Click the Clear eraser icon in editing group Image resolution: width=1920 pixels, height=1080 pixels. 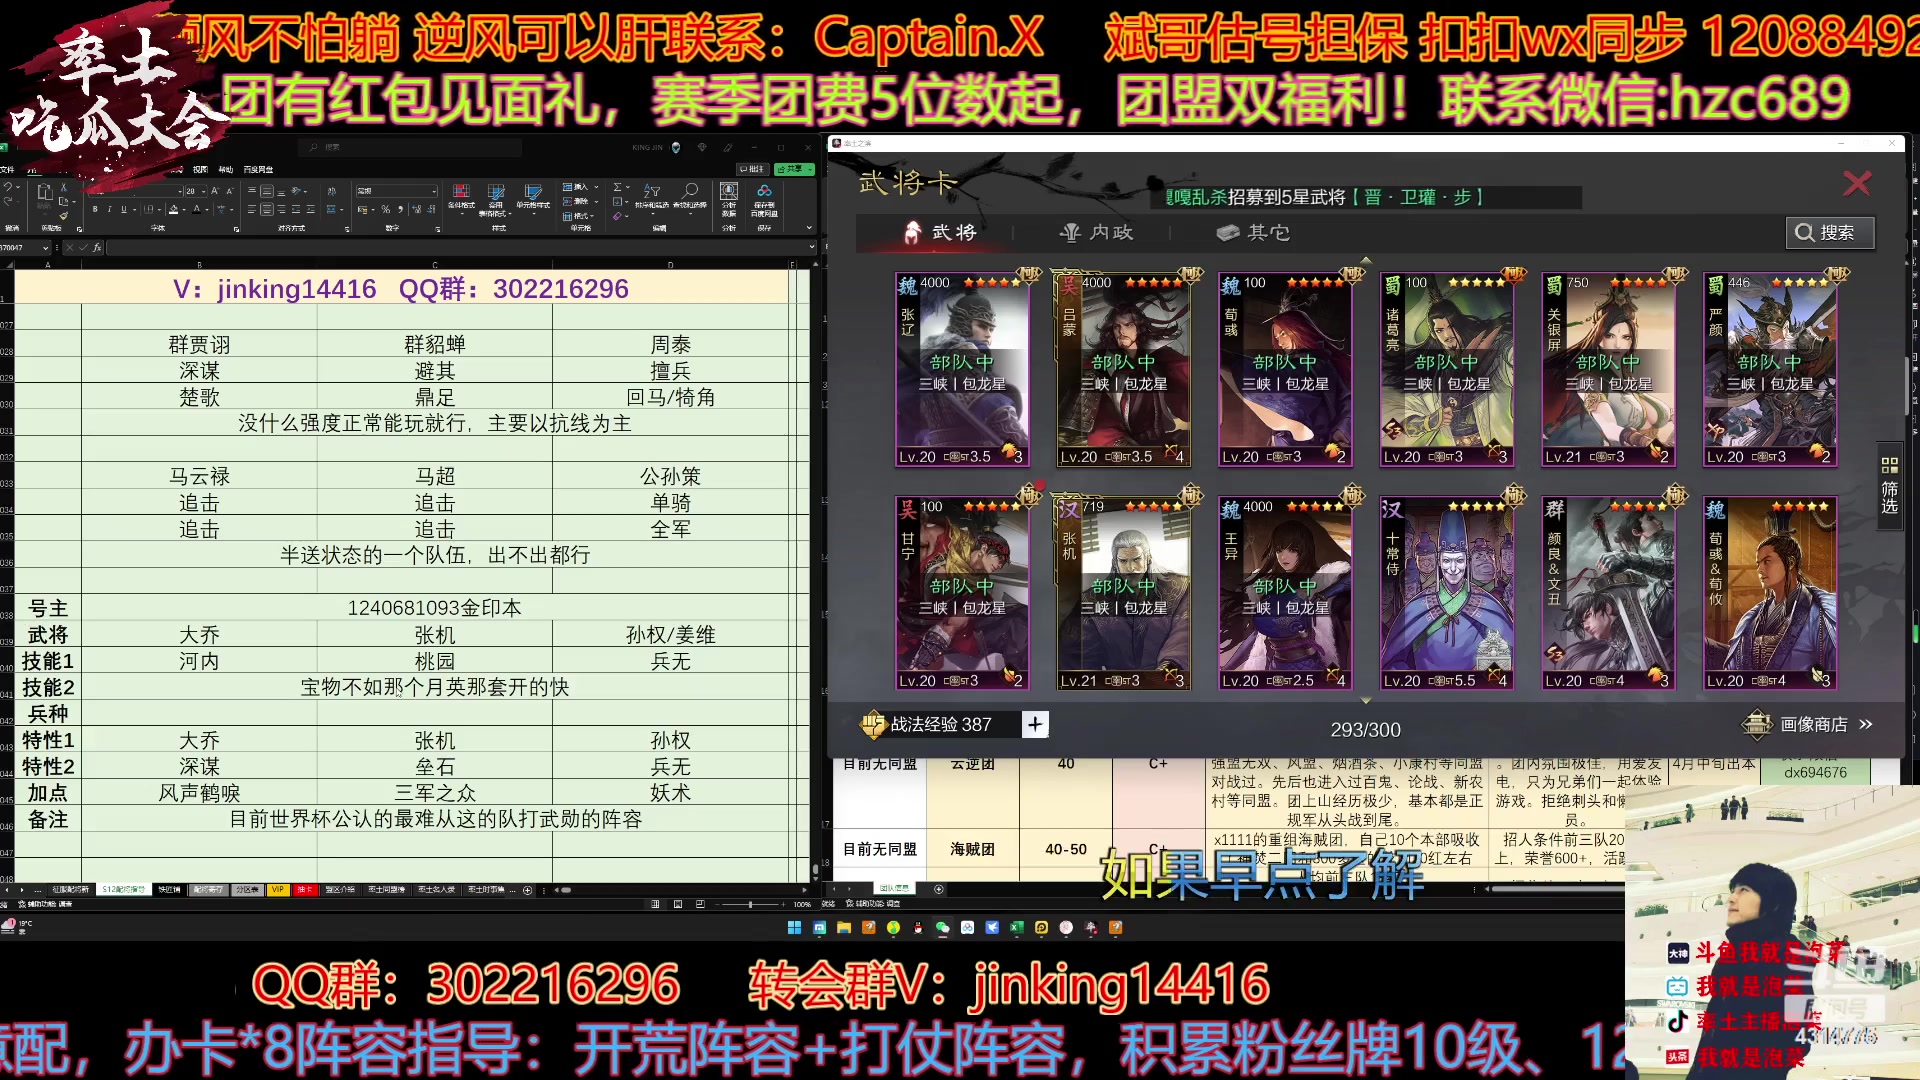[617, 216]
